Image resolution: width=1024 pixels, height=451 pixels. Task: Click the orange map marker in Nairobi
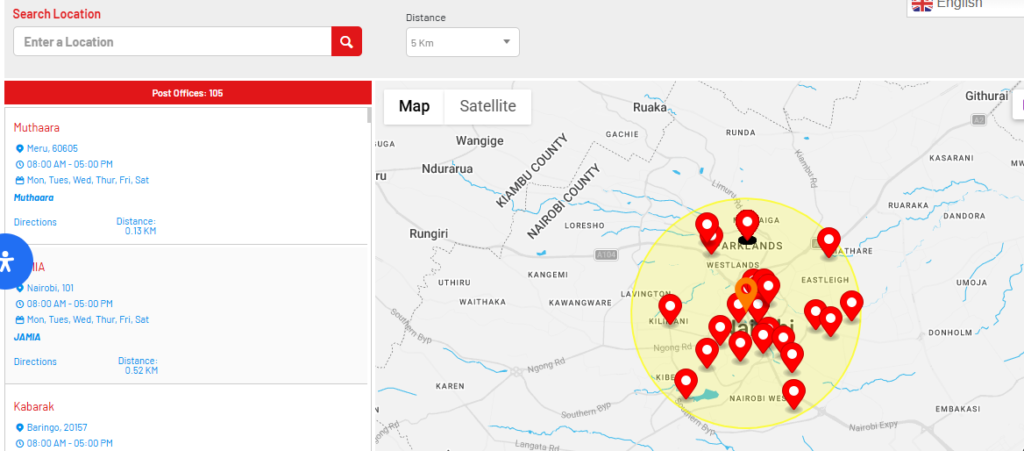(746, 293)
